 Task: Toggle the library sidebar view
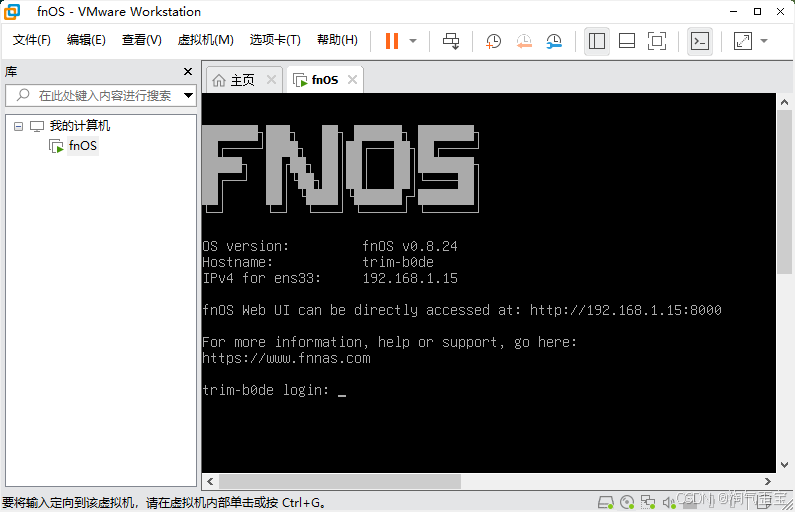coord(597,41)
